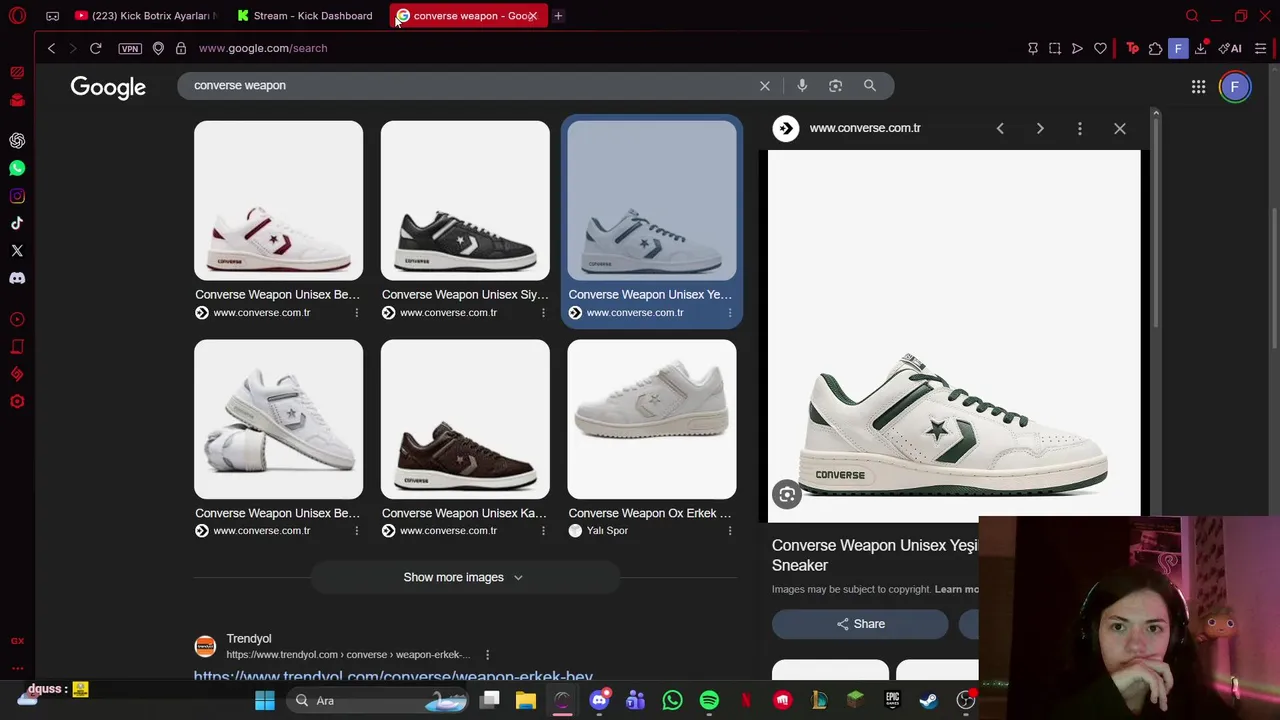This screenshot has width=1280, height=720.
Task: Visit www.converse.com.tr from preview header
Action: [865, 128]
